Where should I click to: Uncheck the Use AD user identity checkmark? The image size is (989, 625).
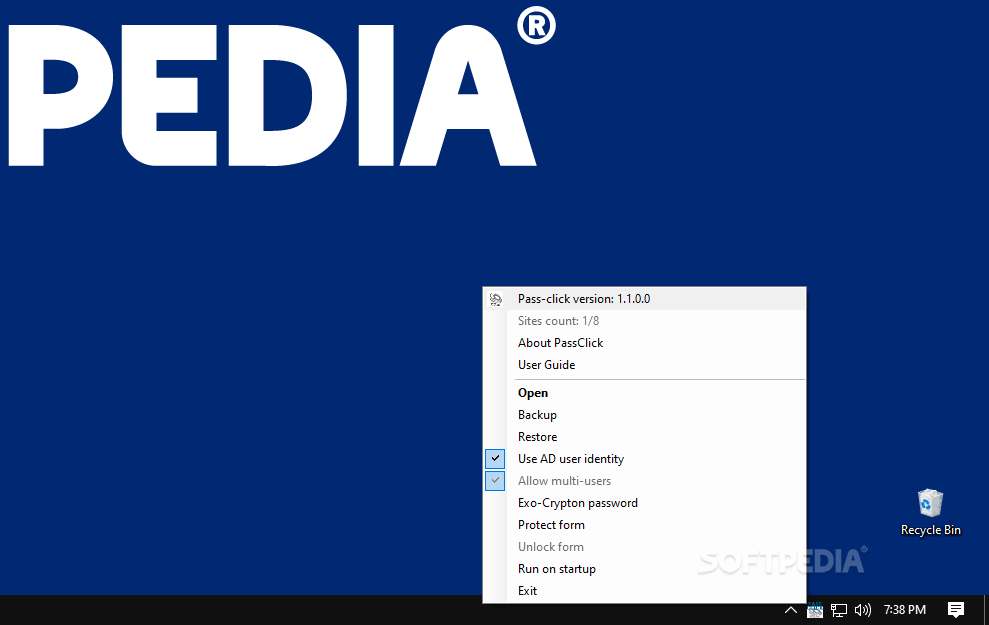(495, 459)
